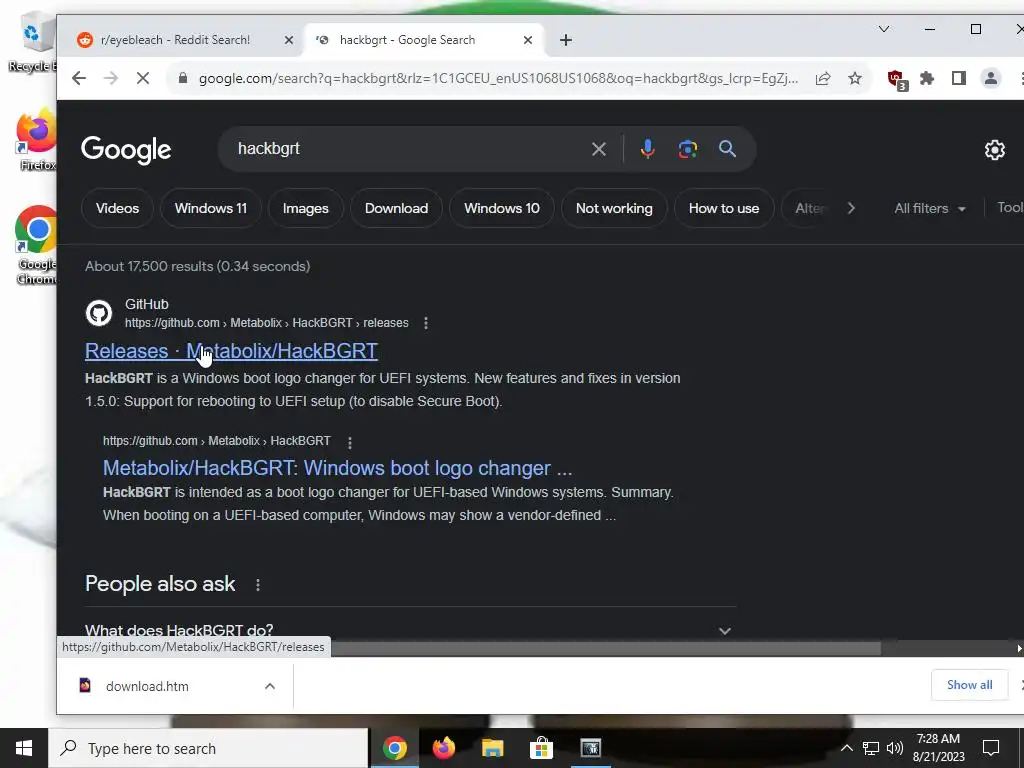Viewport: 1024px width, 768px height.
Task: Bookmark this page with the star icon
Action: coord(855,78)
